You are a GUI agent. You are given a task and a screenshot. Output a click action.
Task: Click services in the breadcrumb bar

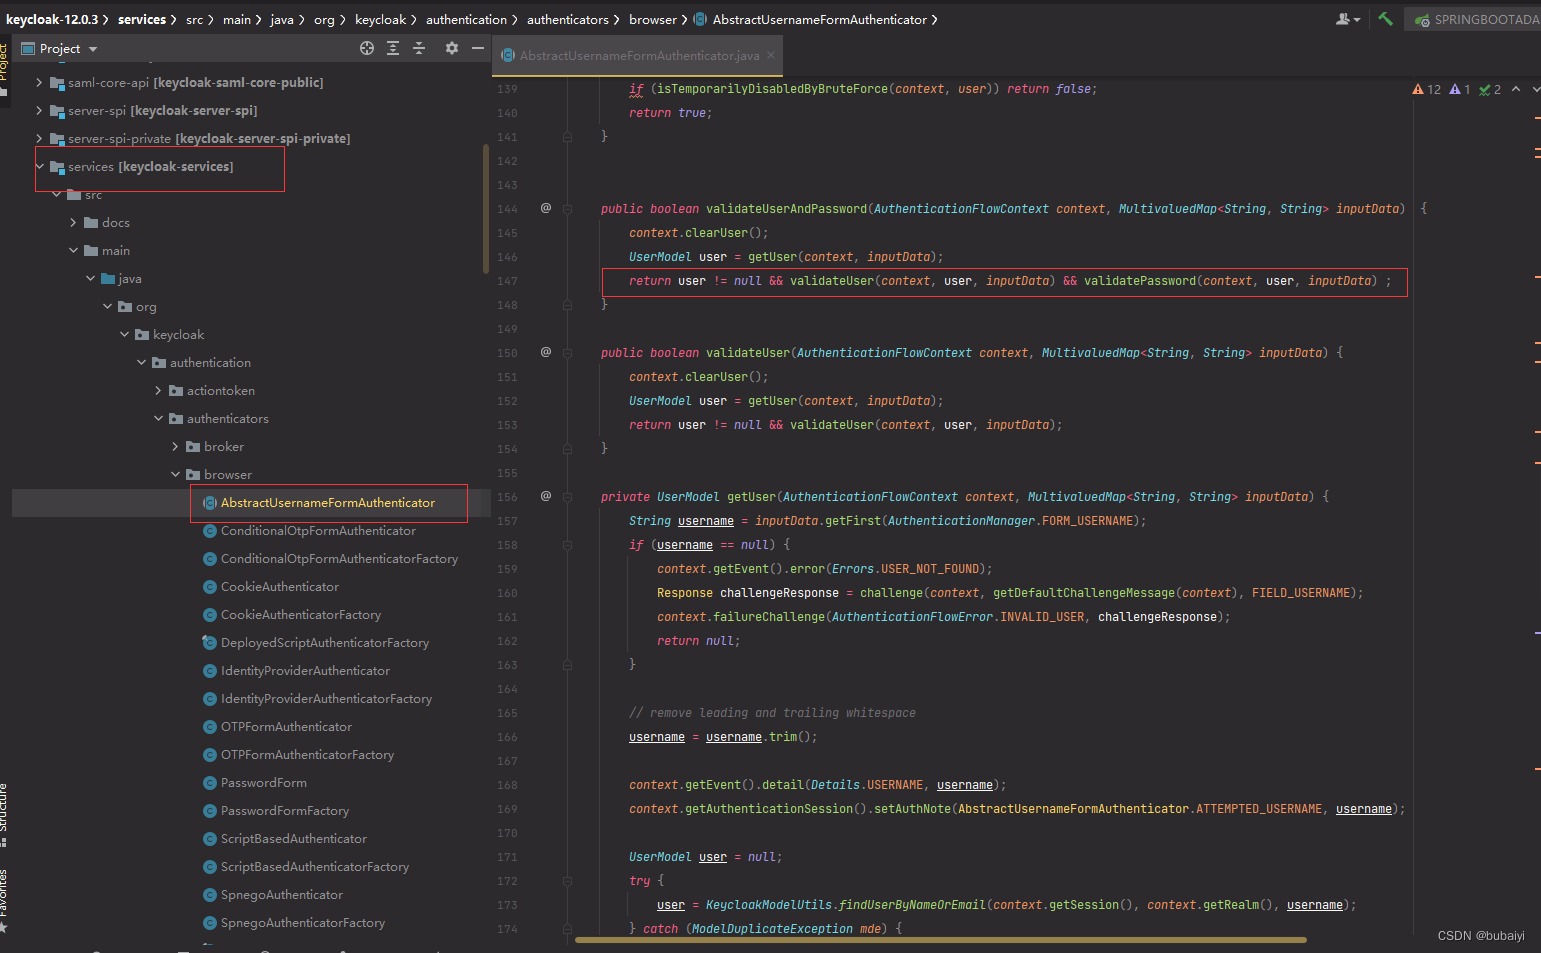tap(142, 19)
